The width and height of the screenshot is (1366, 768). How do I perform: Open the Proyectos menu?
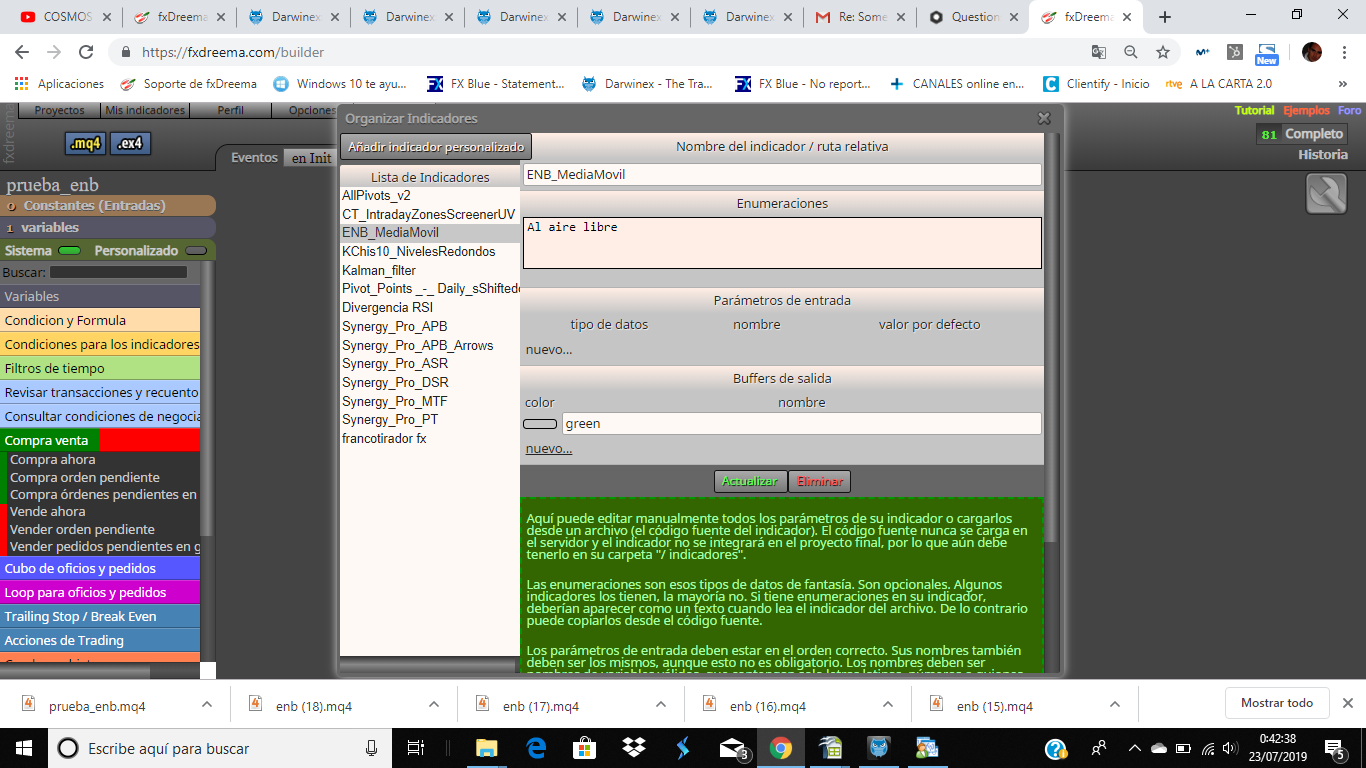pyautogui.click(x=59, y=110)
